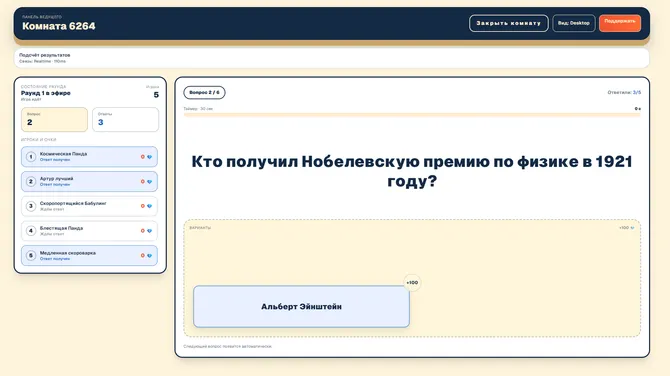Click the gem icon next to Блестящая Панда
The width and height of the screenshot is (670, 376).
[x=150, y=231]
